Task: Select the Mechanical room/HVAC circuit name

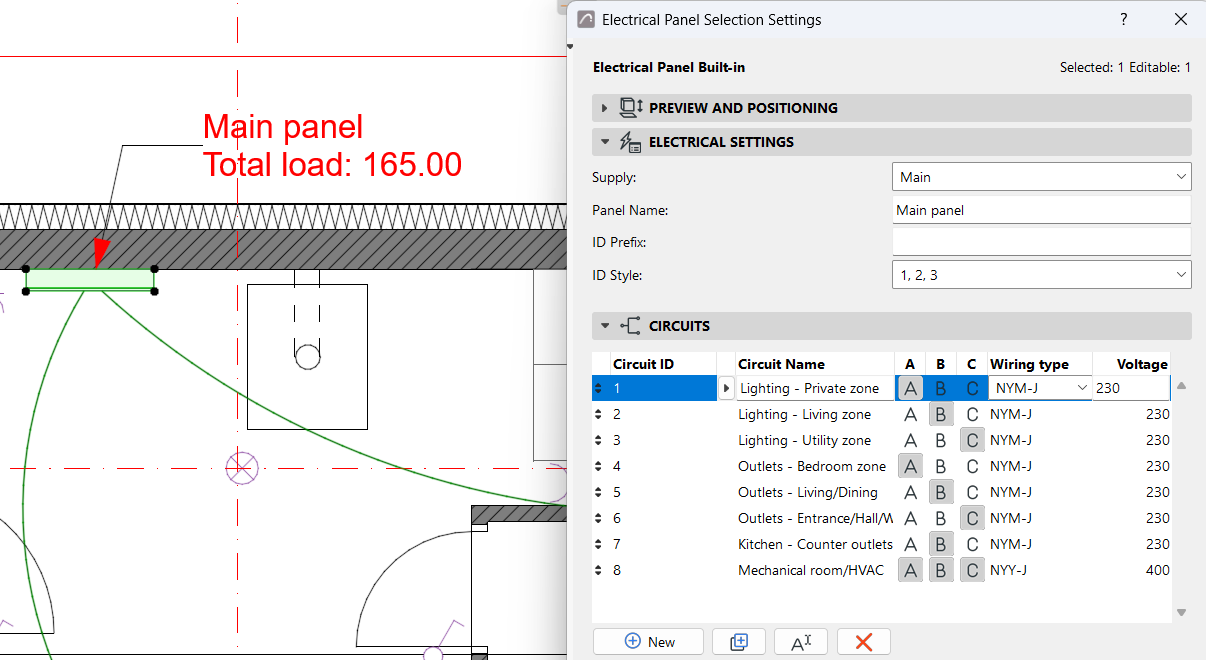Action: tap(811, 570)
